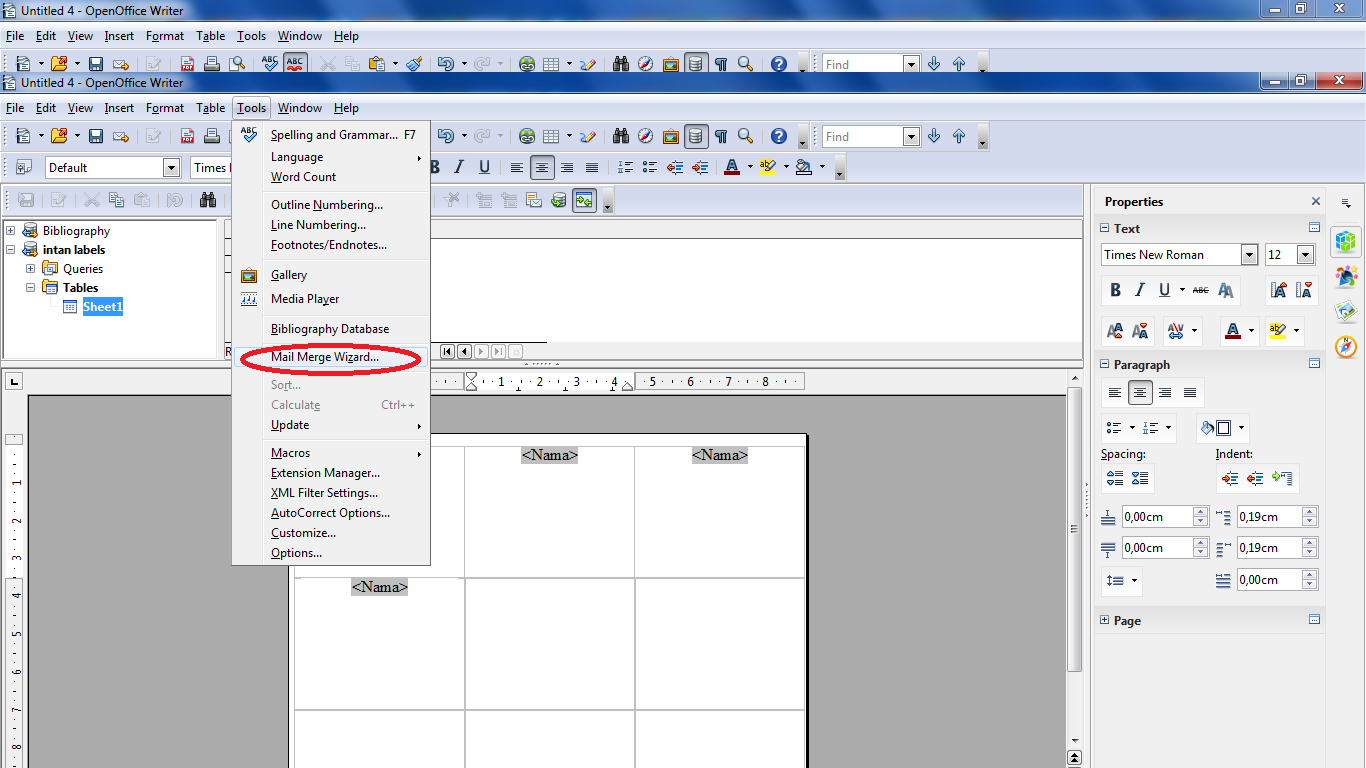Click the Undo arrow in front window toolbar

pos(446,137)
